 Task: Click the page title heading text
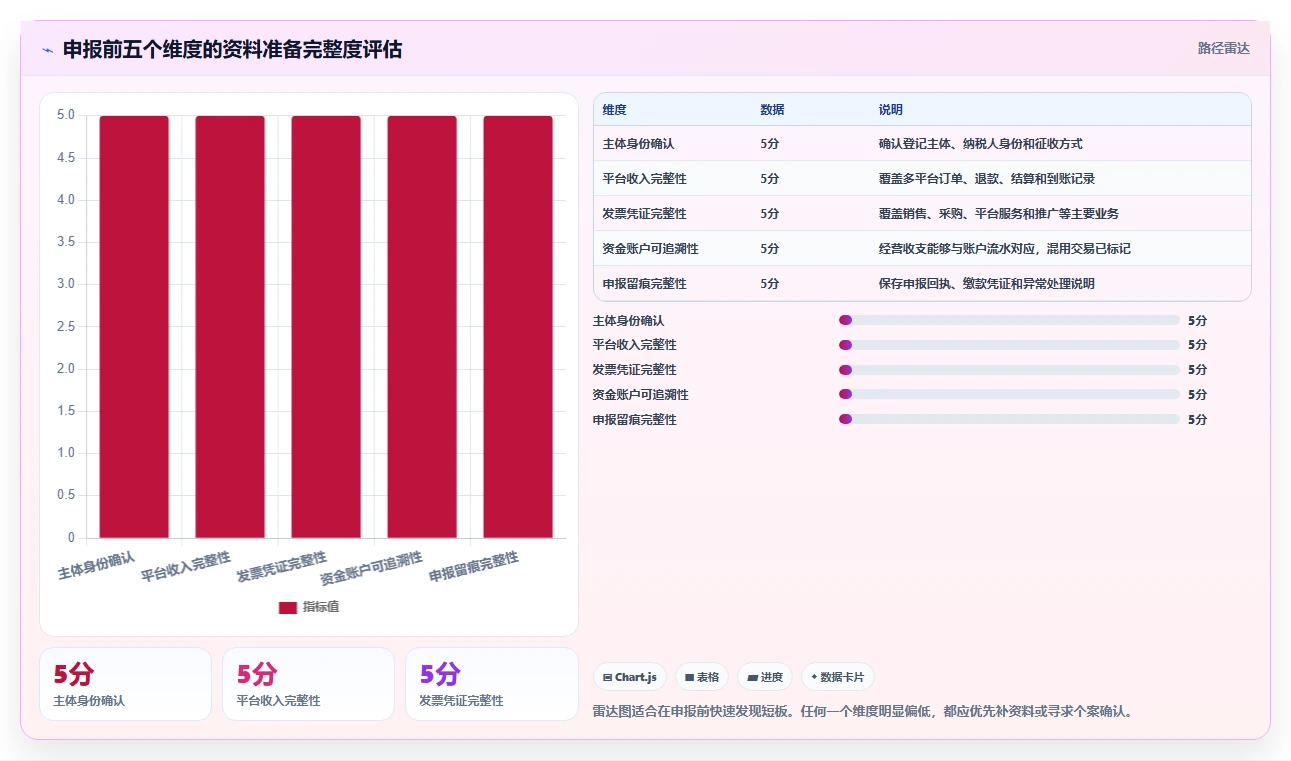pos(233,49)
